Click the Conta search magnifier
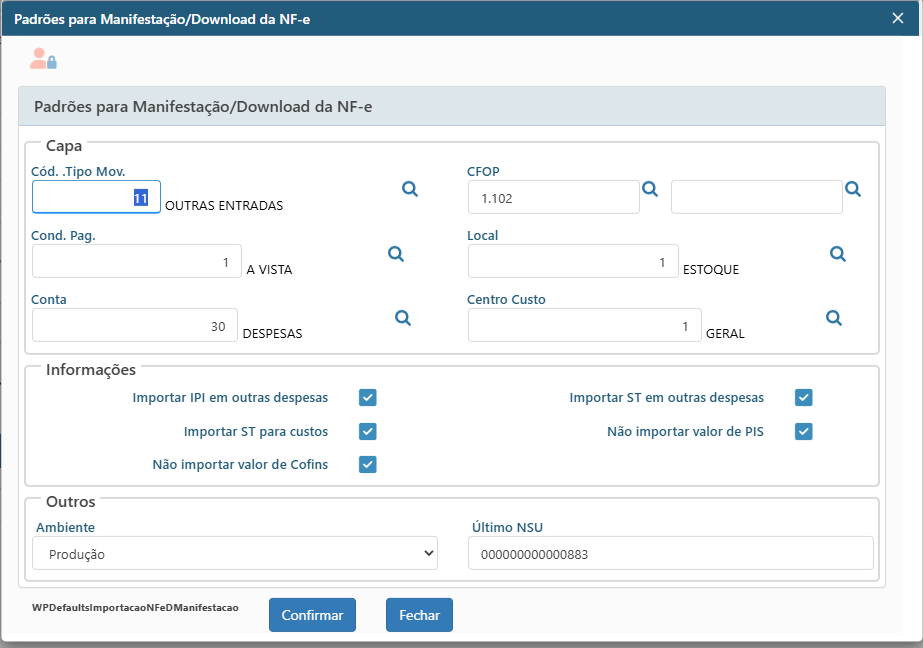Screen dimensions: 923x648 click(403, 318)
